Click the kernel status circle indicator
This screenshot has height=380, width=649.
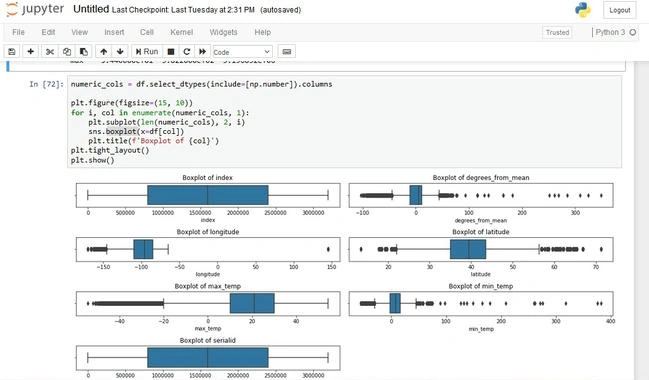pyautogui.click(x=632, y=32)
